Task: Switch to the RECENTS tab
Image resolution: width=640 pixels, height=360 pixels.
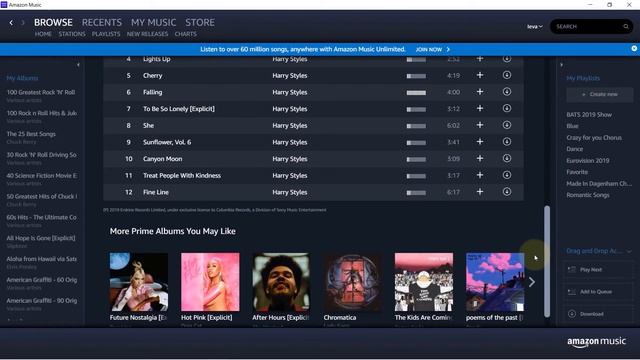Action: (x=102, y=22)
